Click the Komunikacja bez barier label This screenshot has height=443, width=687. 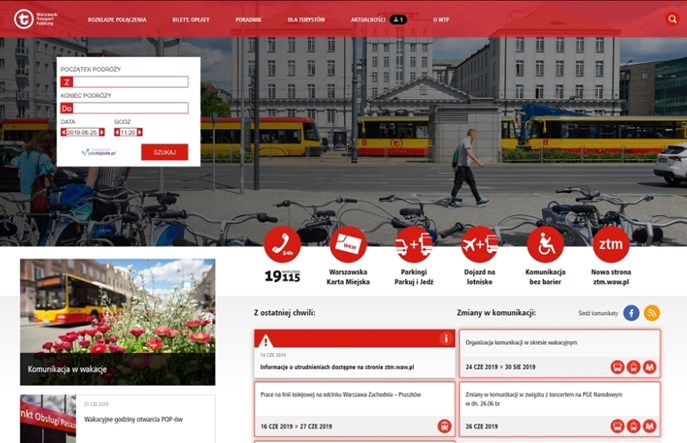pos(545,277)
